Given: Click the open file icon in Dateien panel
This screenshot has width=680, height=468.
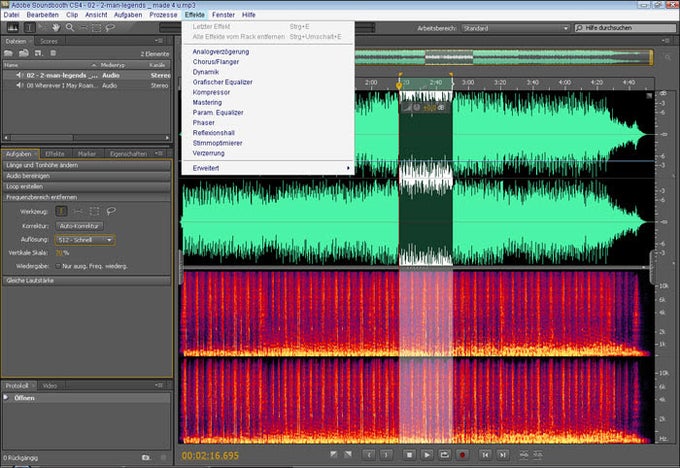Looking at the screenshot, I should [8, 53].
